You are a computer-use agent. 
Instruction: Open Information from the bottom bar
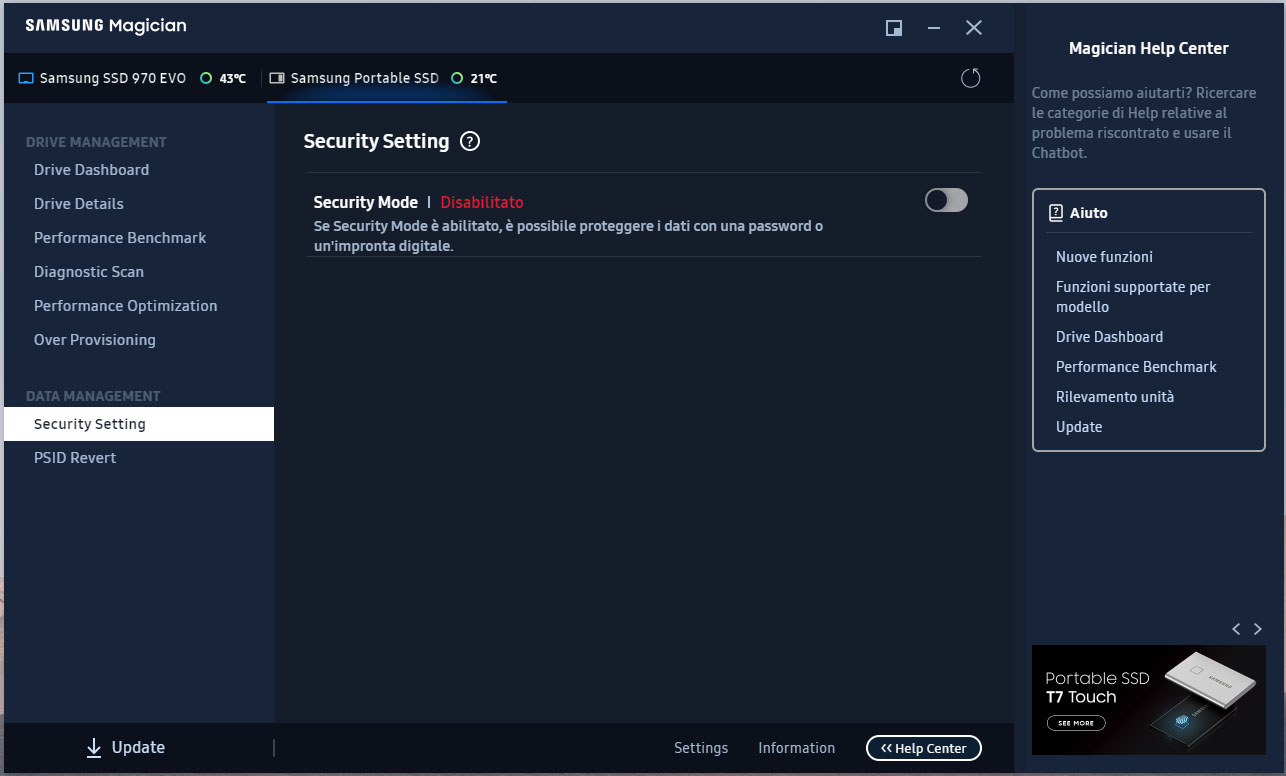pyautogui.click(x=796, y=748)
